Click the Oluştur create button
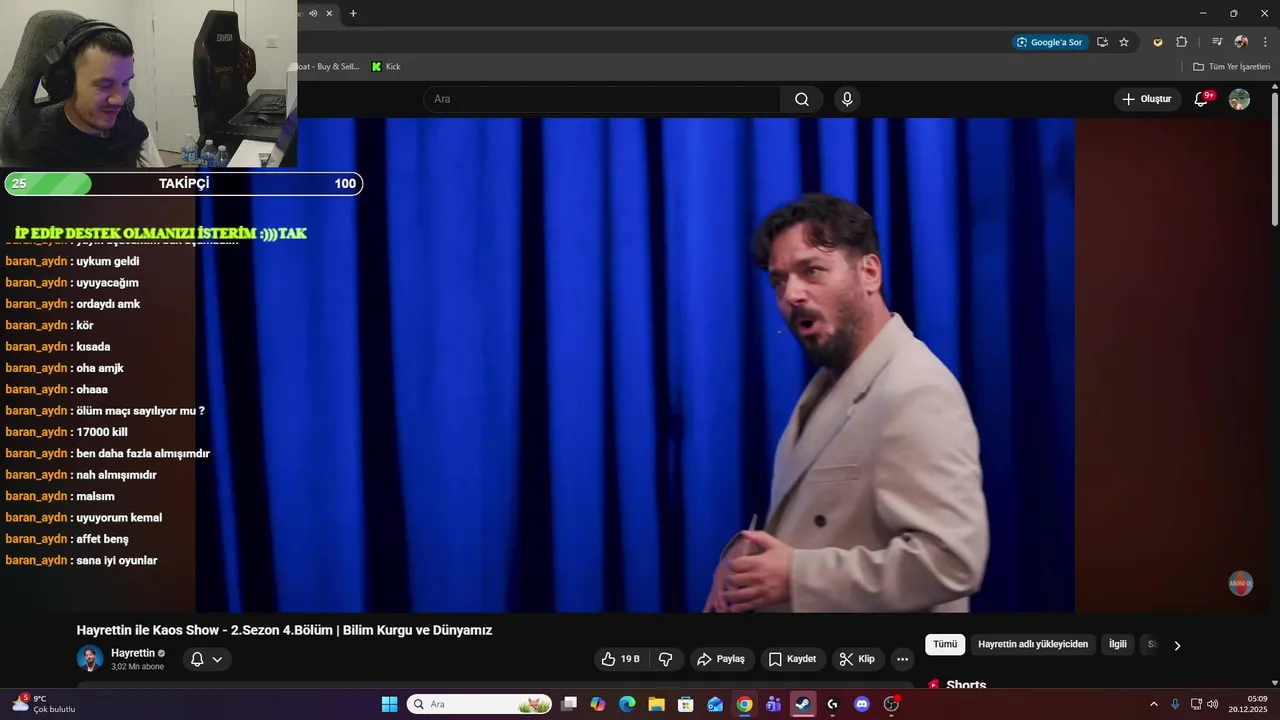The image size is (1280, 720). 1147,99
